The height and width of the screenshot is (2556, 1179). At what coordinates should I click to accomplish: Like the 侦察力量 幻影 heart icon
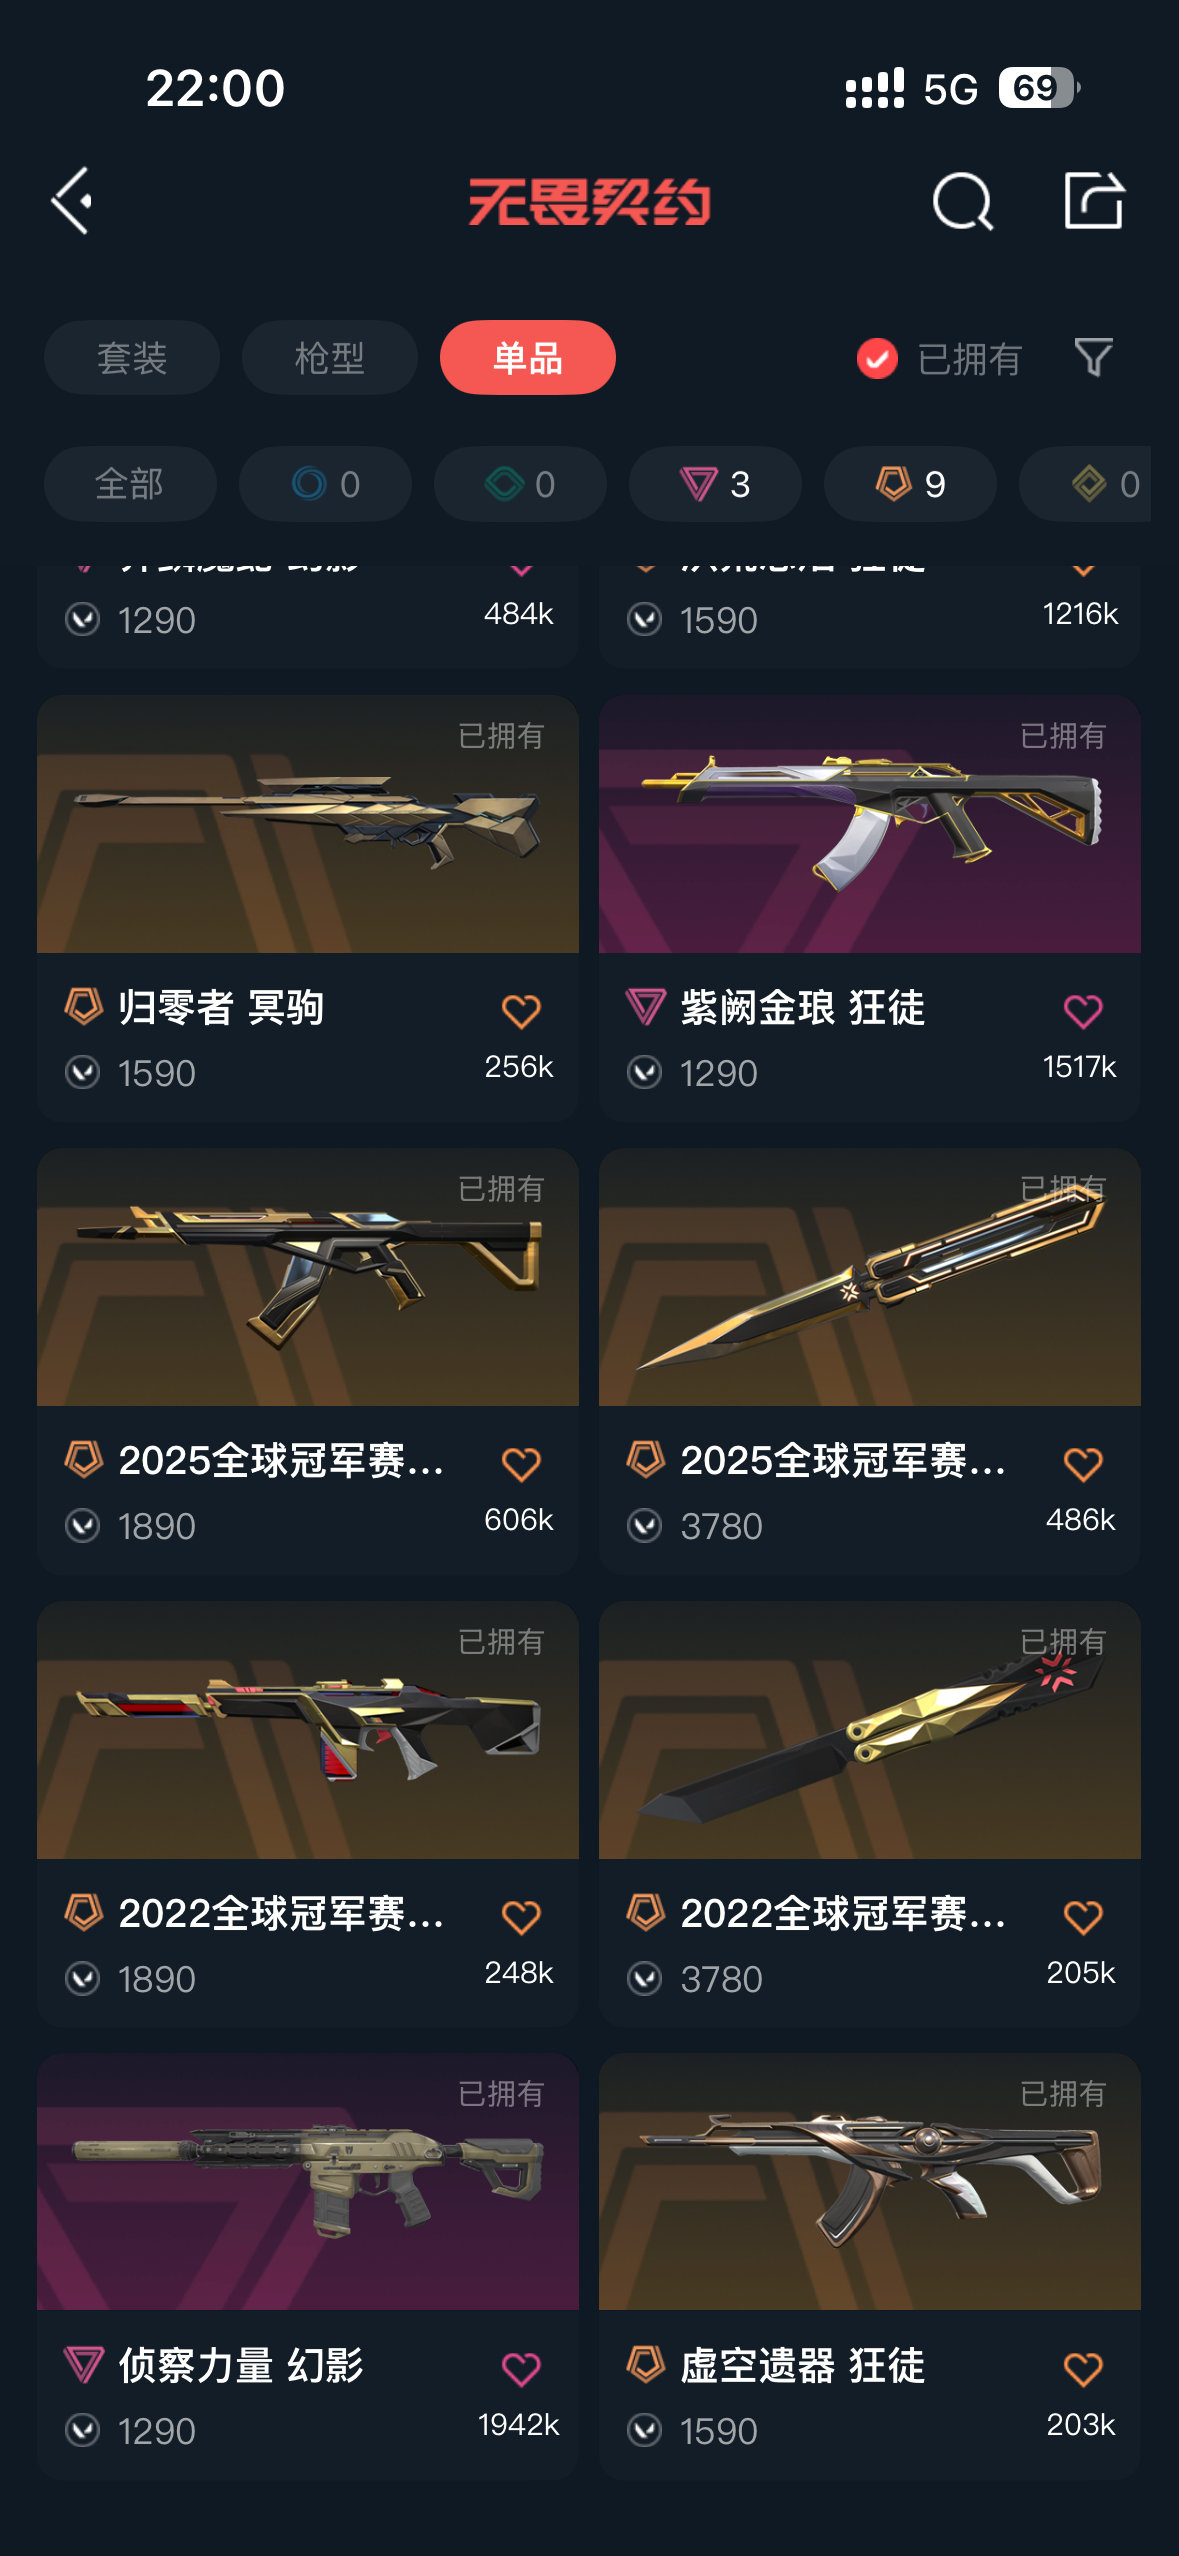click(x=521, y=2369)
